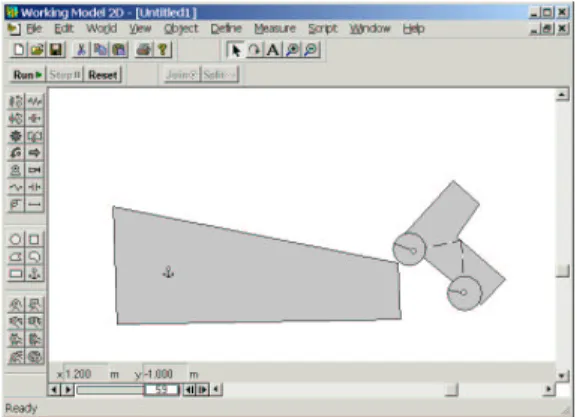Print the model with the printer icon
The height and width of the screenshot is (417, 577).
coord(144,50)
